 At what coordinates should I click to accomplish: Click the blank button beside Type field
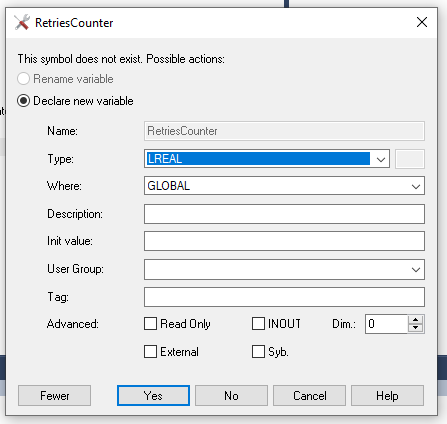410,159
